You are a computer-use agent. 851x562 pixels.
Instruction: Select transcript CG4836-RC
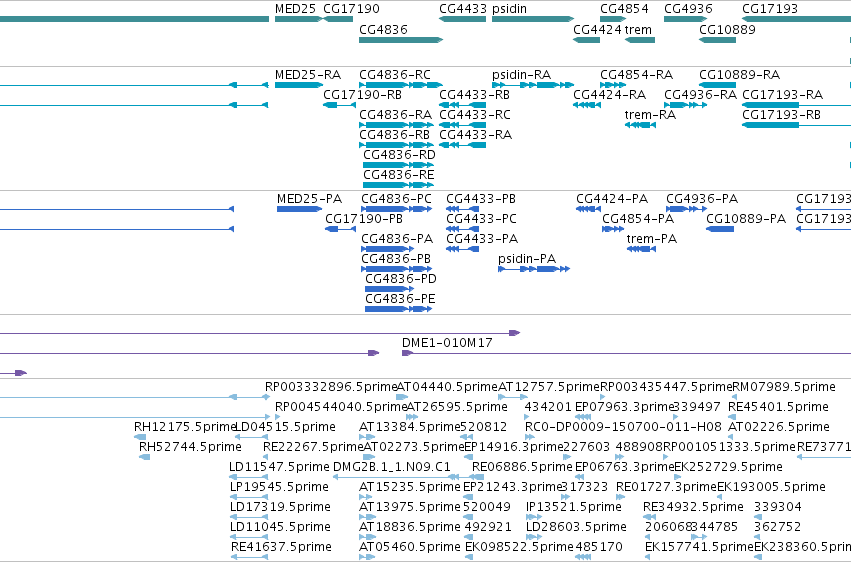(395, 74)
